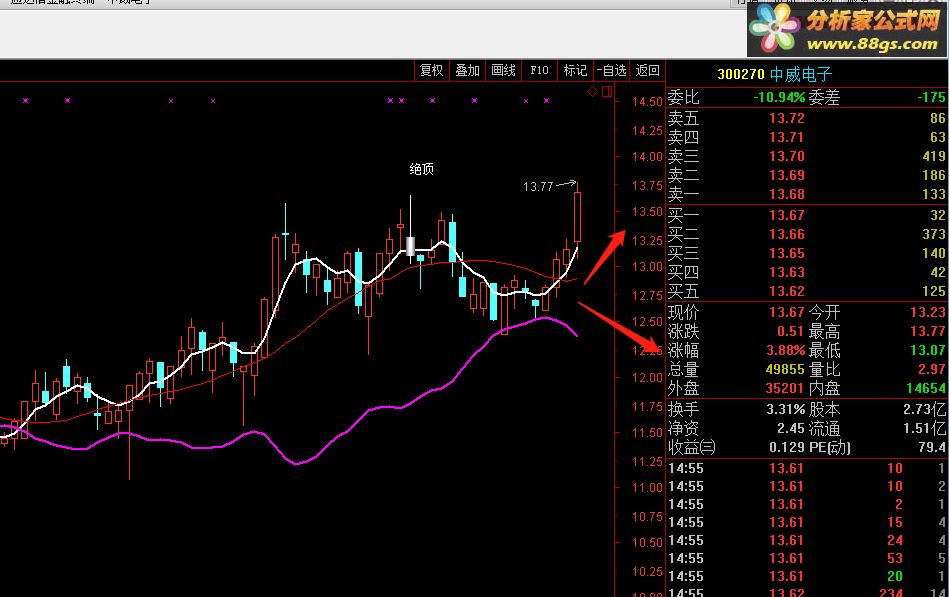Open the 叠加 overlay option

[467, 70]
